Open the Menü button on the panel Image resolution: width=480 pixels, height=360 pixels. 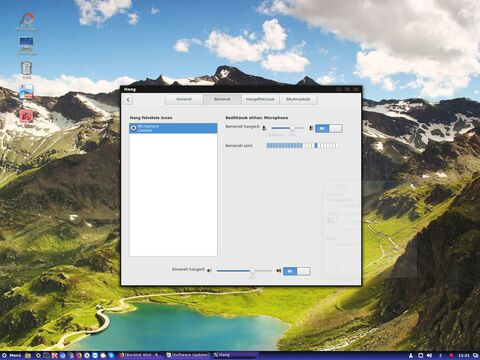coord(12,356)
